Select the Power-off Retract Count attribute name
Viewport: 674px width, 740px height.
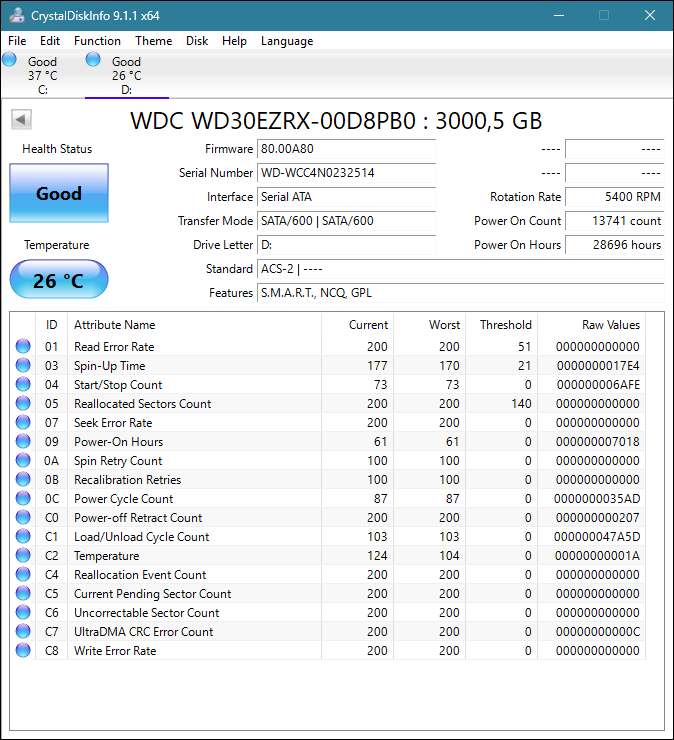tap(138, 518)
